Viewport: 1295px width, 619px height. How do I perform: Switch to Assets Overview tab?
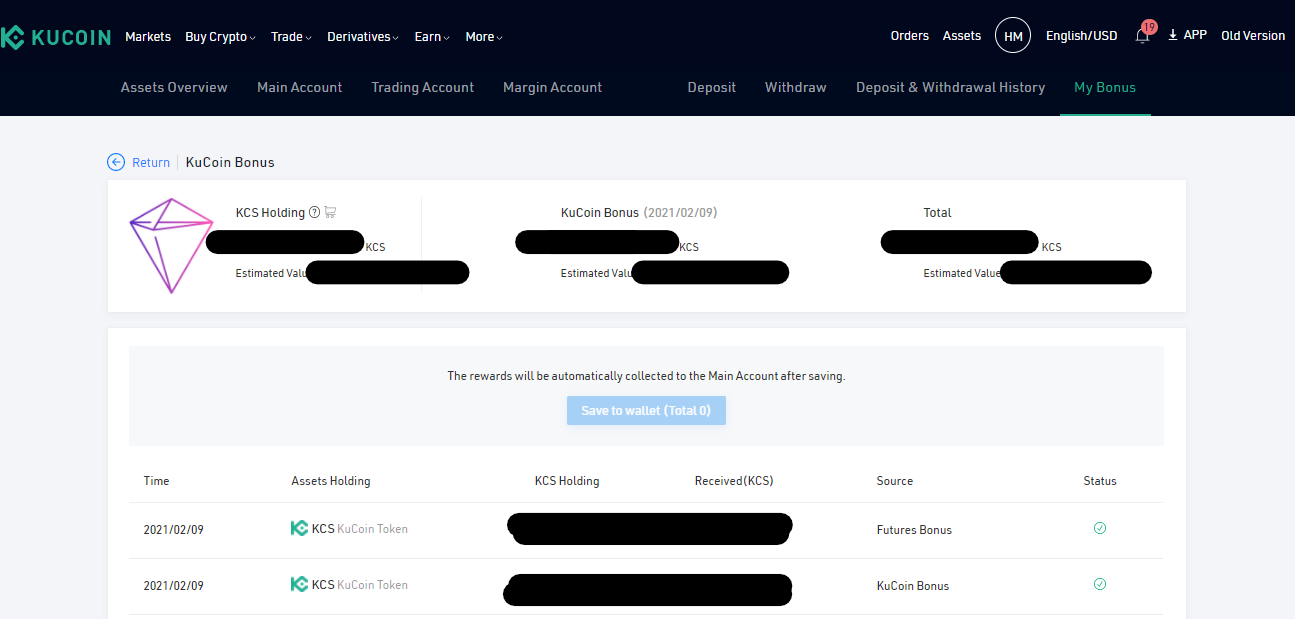(174, 87)
